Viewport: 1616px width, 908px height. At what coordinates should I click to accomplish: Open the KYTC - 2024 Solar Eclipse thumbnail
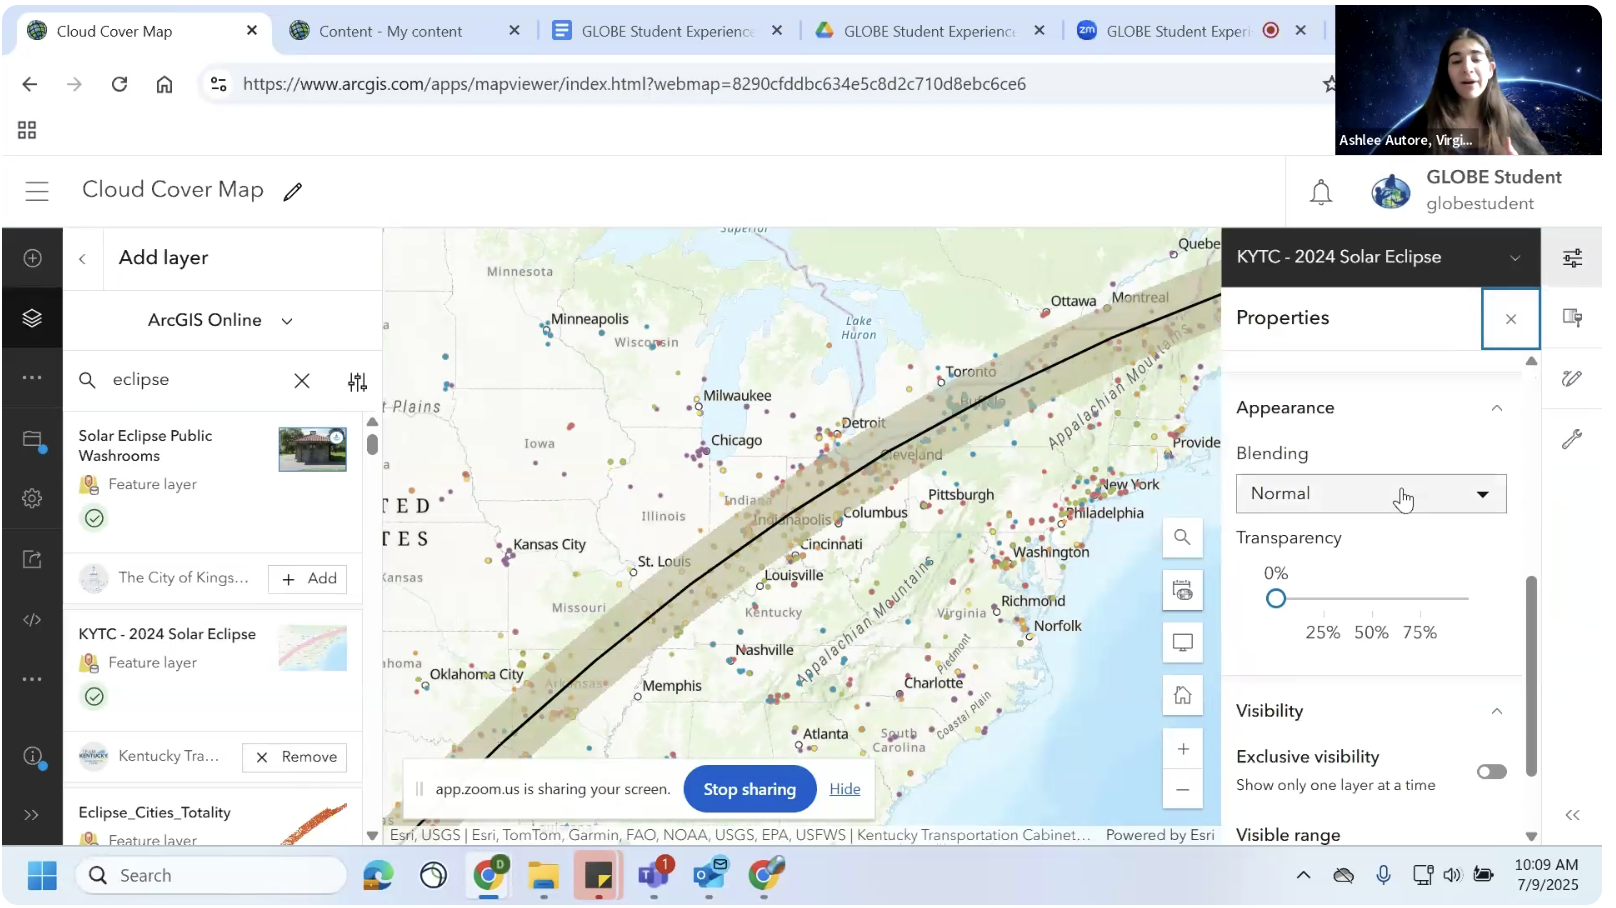pyautogui.click(x=313, y=648)
